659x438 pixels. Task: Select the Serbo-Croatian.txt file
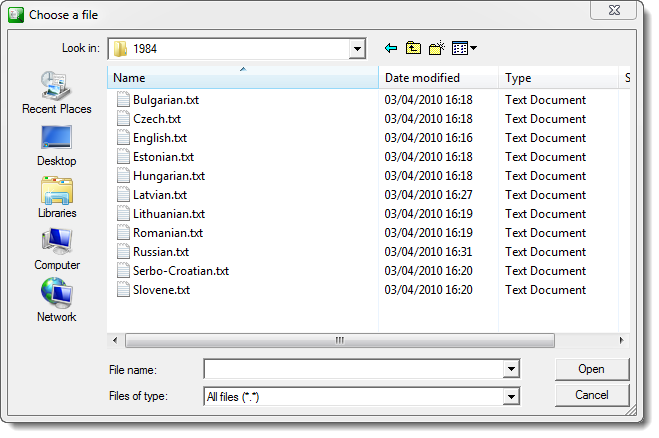180,271
